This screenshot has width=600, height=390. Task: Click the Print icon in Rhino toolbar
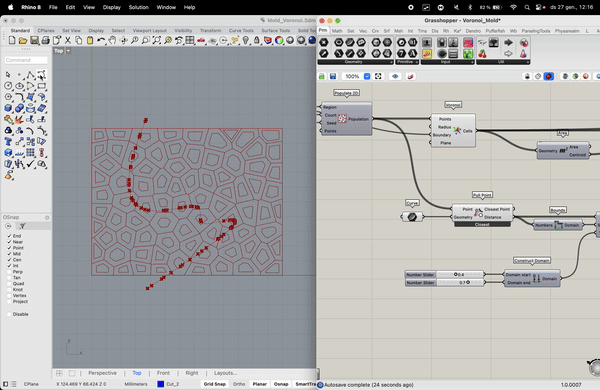(46, 40)
